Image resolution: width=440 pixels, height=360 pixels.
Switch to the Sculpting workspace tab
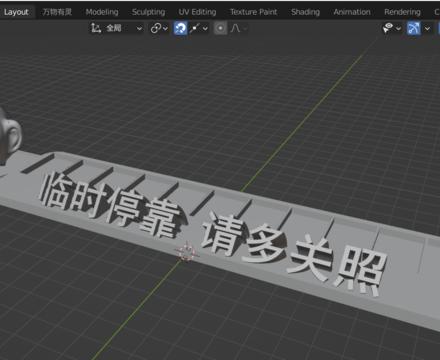[x=148, y=12]
